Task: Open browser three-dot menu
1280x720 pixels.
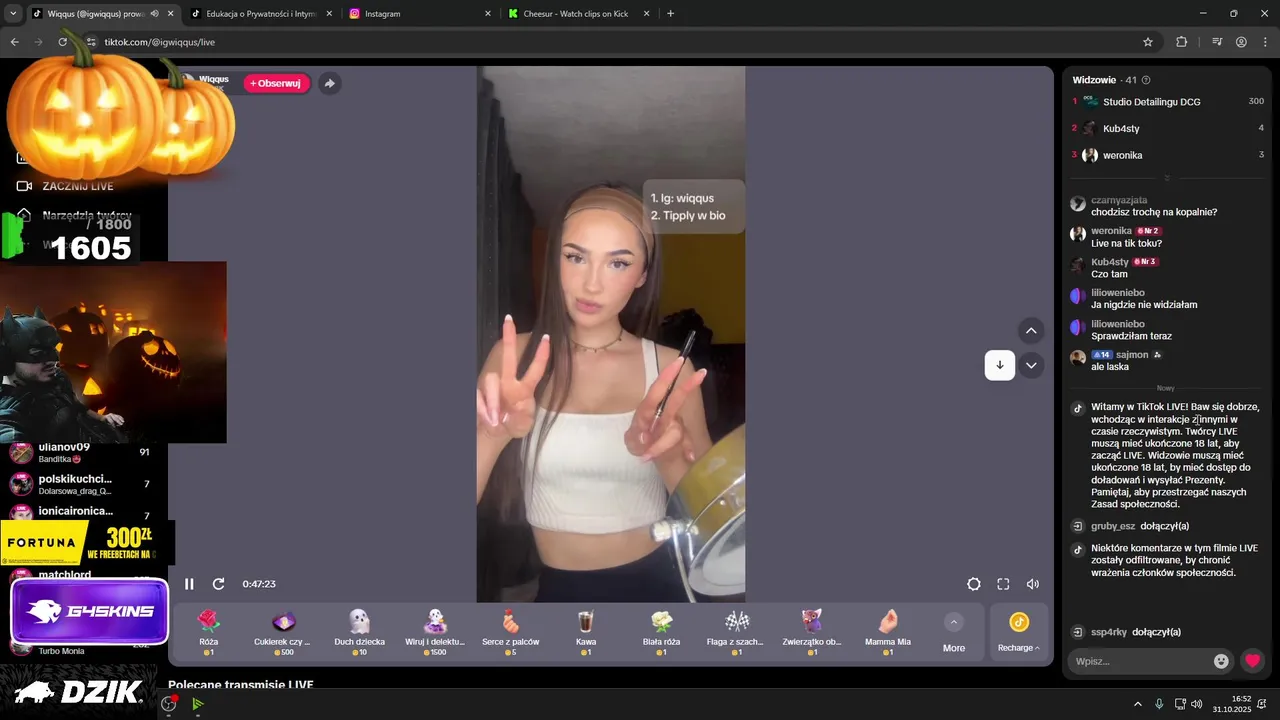Action: (x=1265, y=42)
